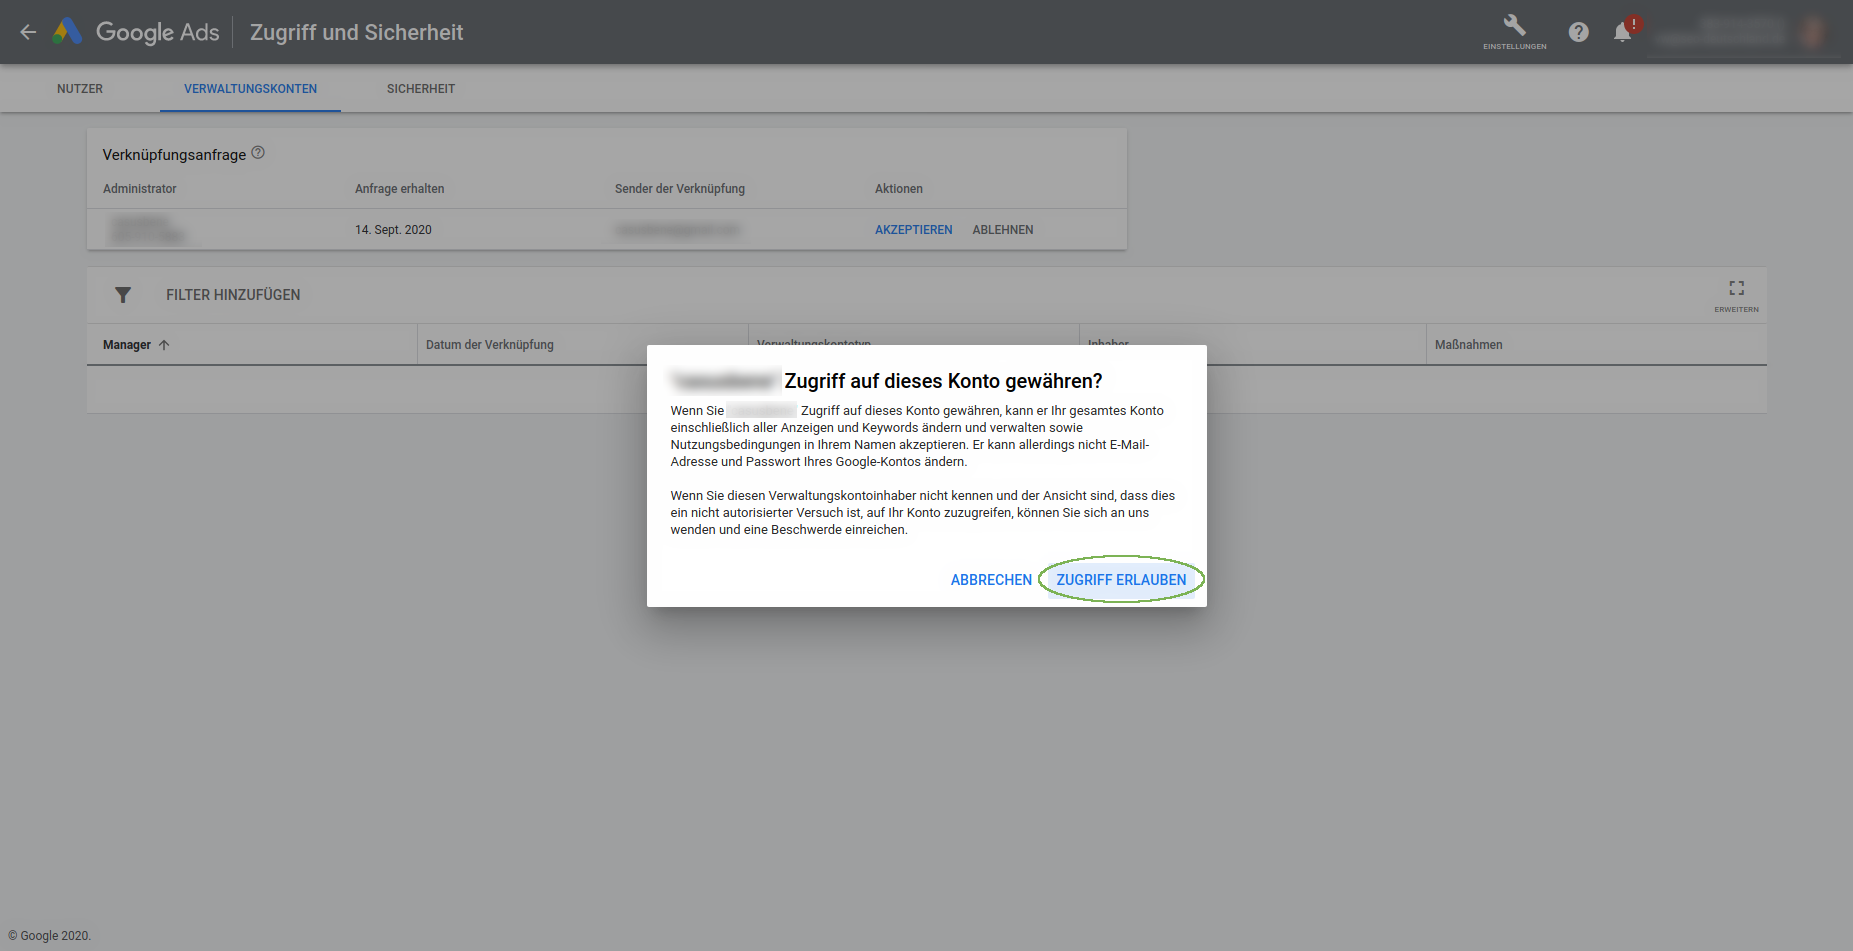Click help icon next to Verknüpfungsanfrage
The image size is (1853, 951).
pos(258,153)
